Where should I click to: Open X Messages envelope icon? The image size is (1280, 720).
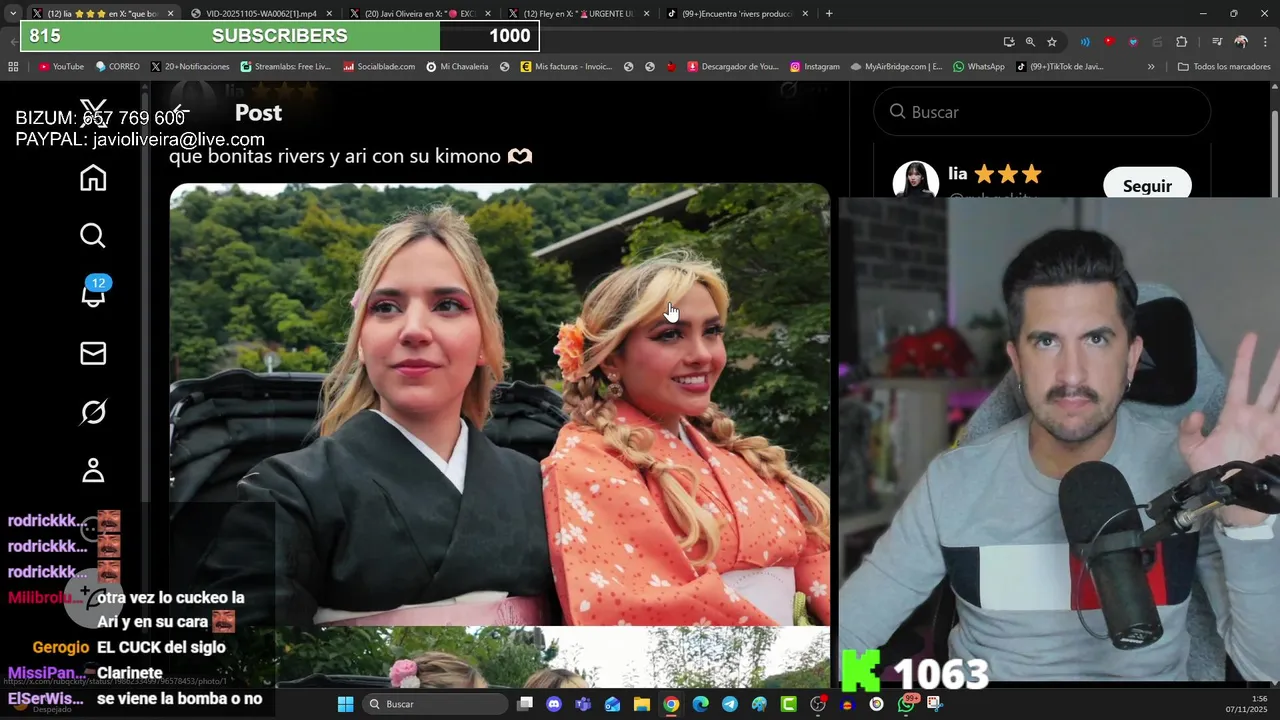pos(93,353)
